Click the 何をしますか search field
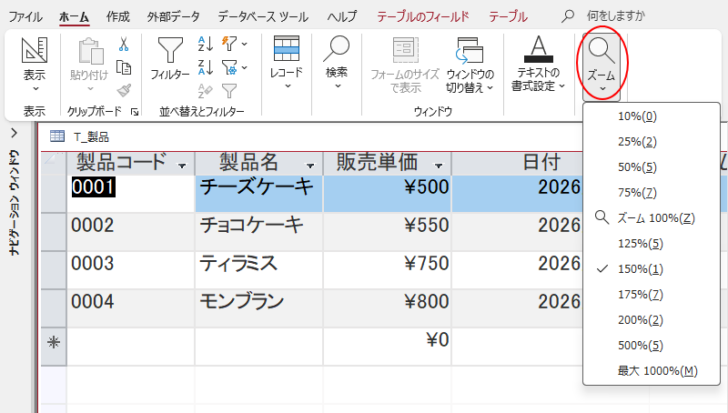 click(x=616, y=16)
